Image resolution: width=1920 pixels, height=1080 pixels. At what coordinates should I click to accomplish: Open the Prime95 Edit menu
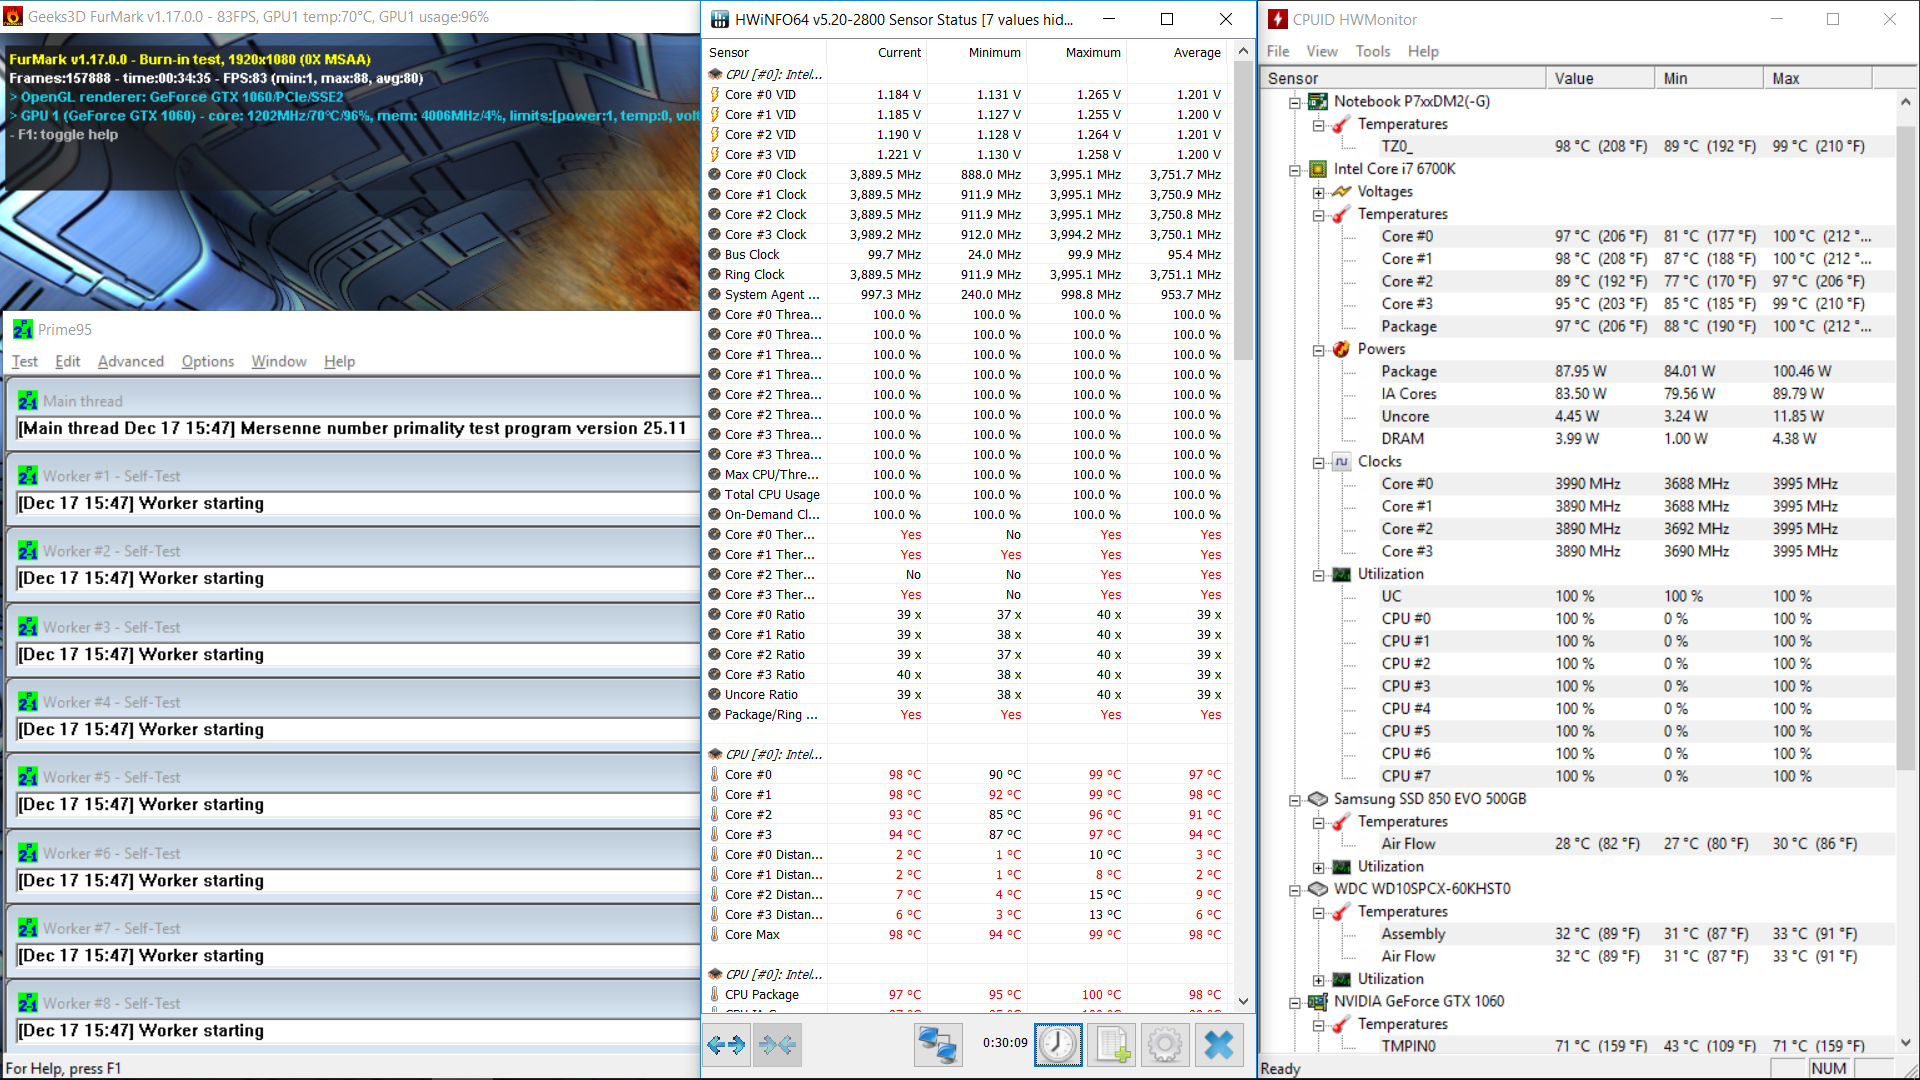click(x=68, y=361)
